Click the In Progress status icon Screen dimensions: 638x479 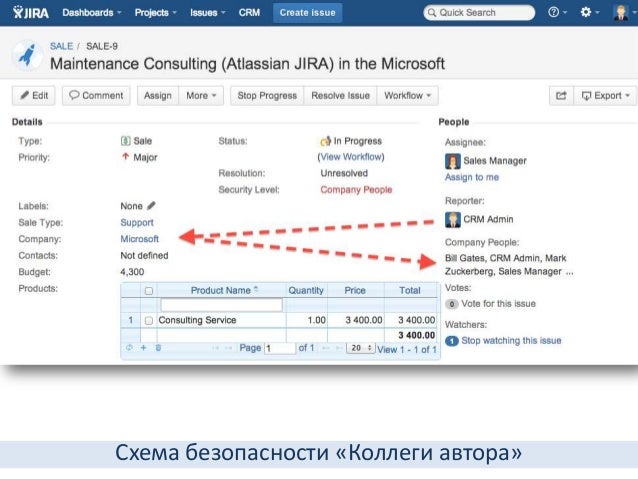[326, 141]
